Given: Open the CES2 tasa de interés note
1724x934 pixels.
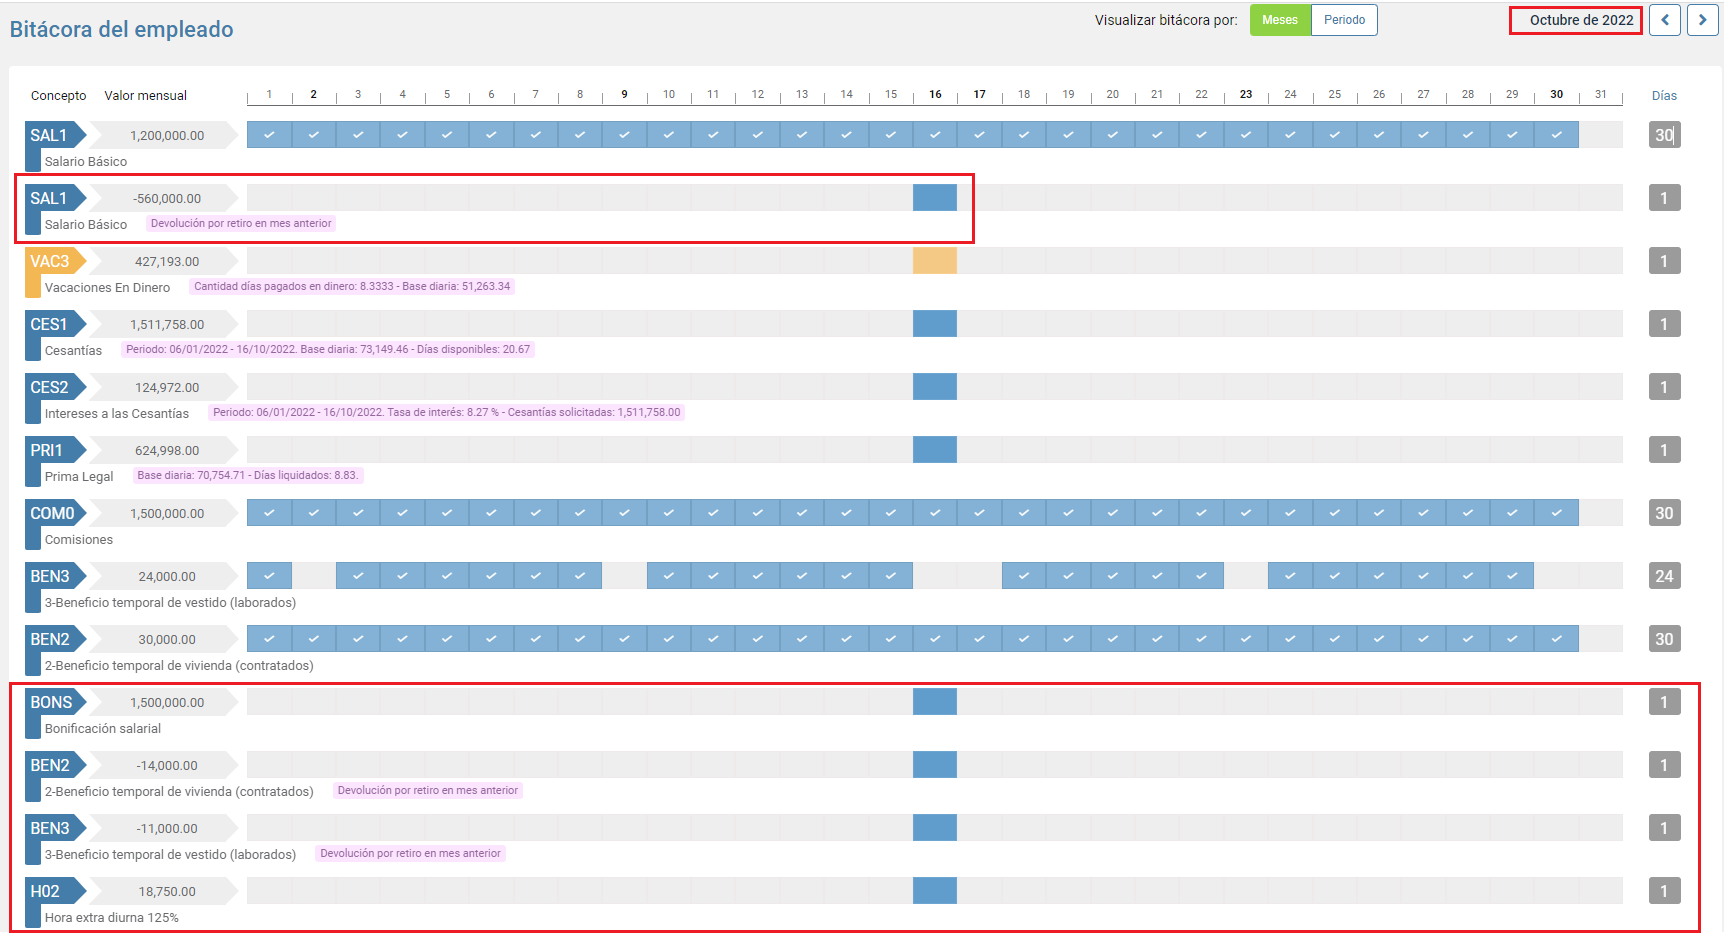Looking at the screenshot, I should pos(447,413).
